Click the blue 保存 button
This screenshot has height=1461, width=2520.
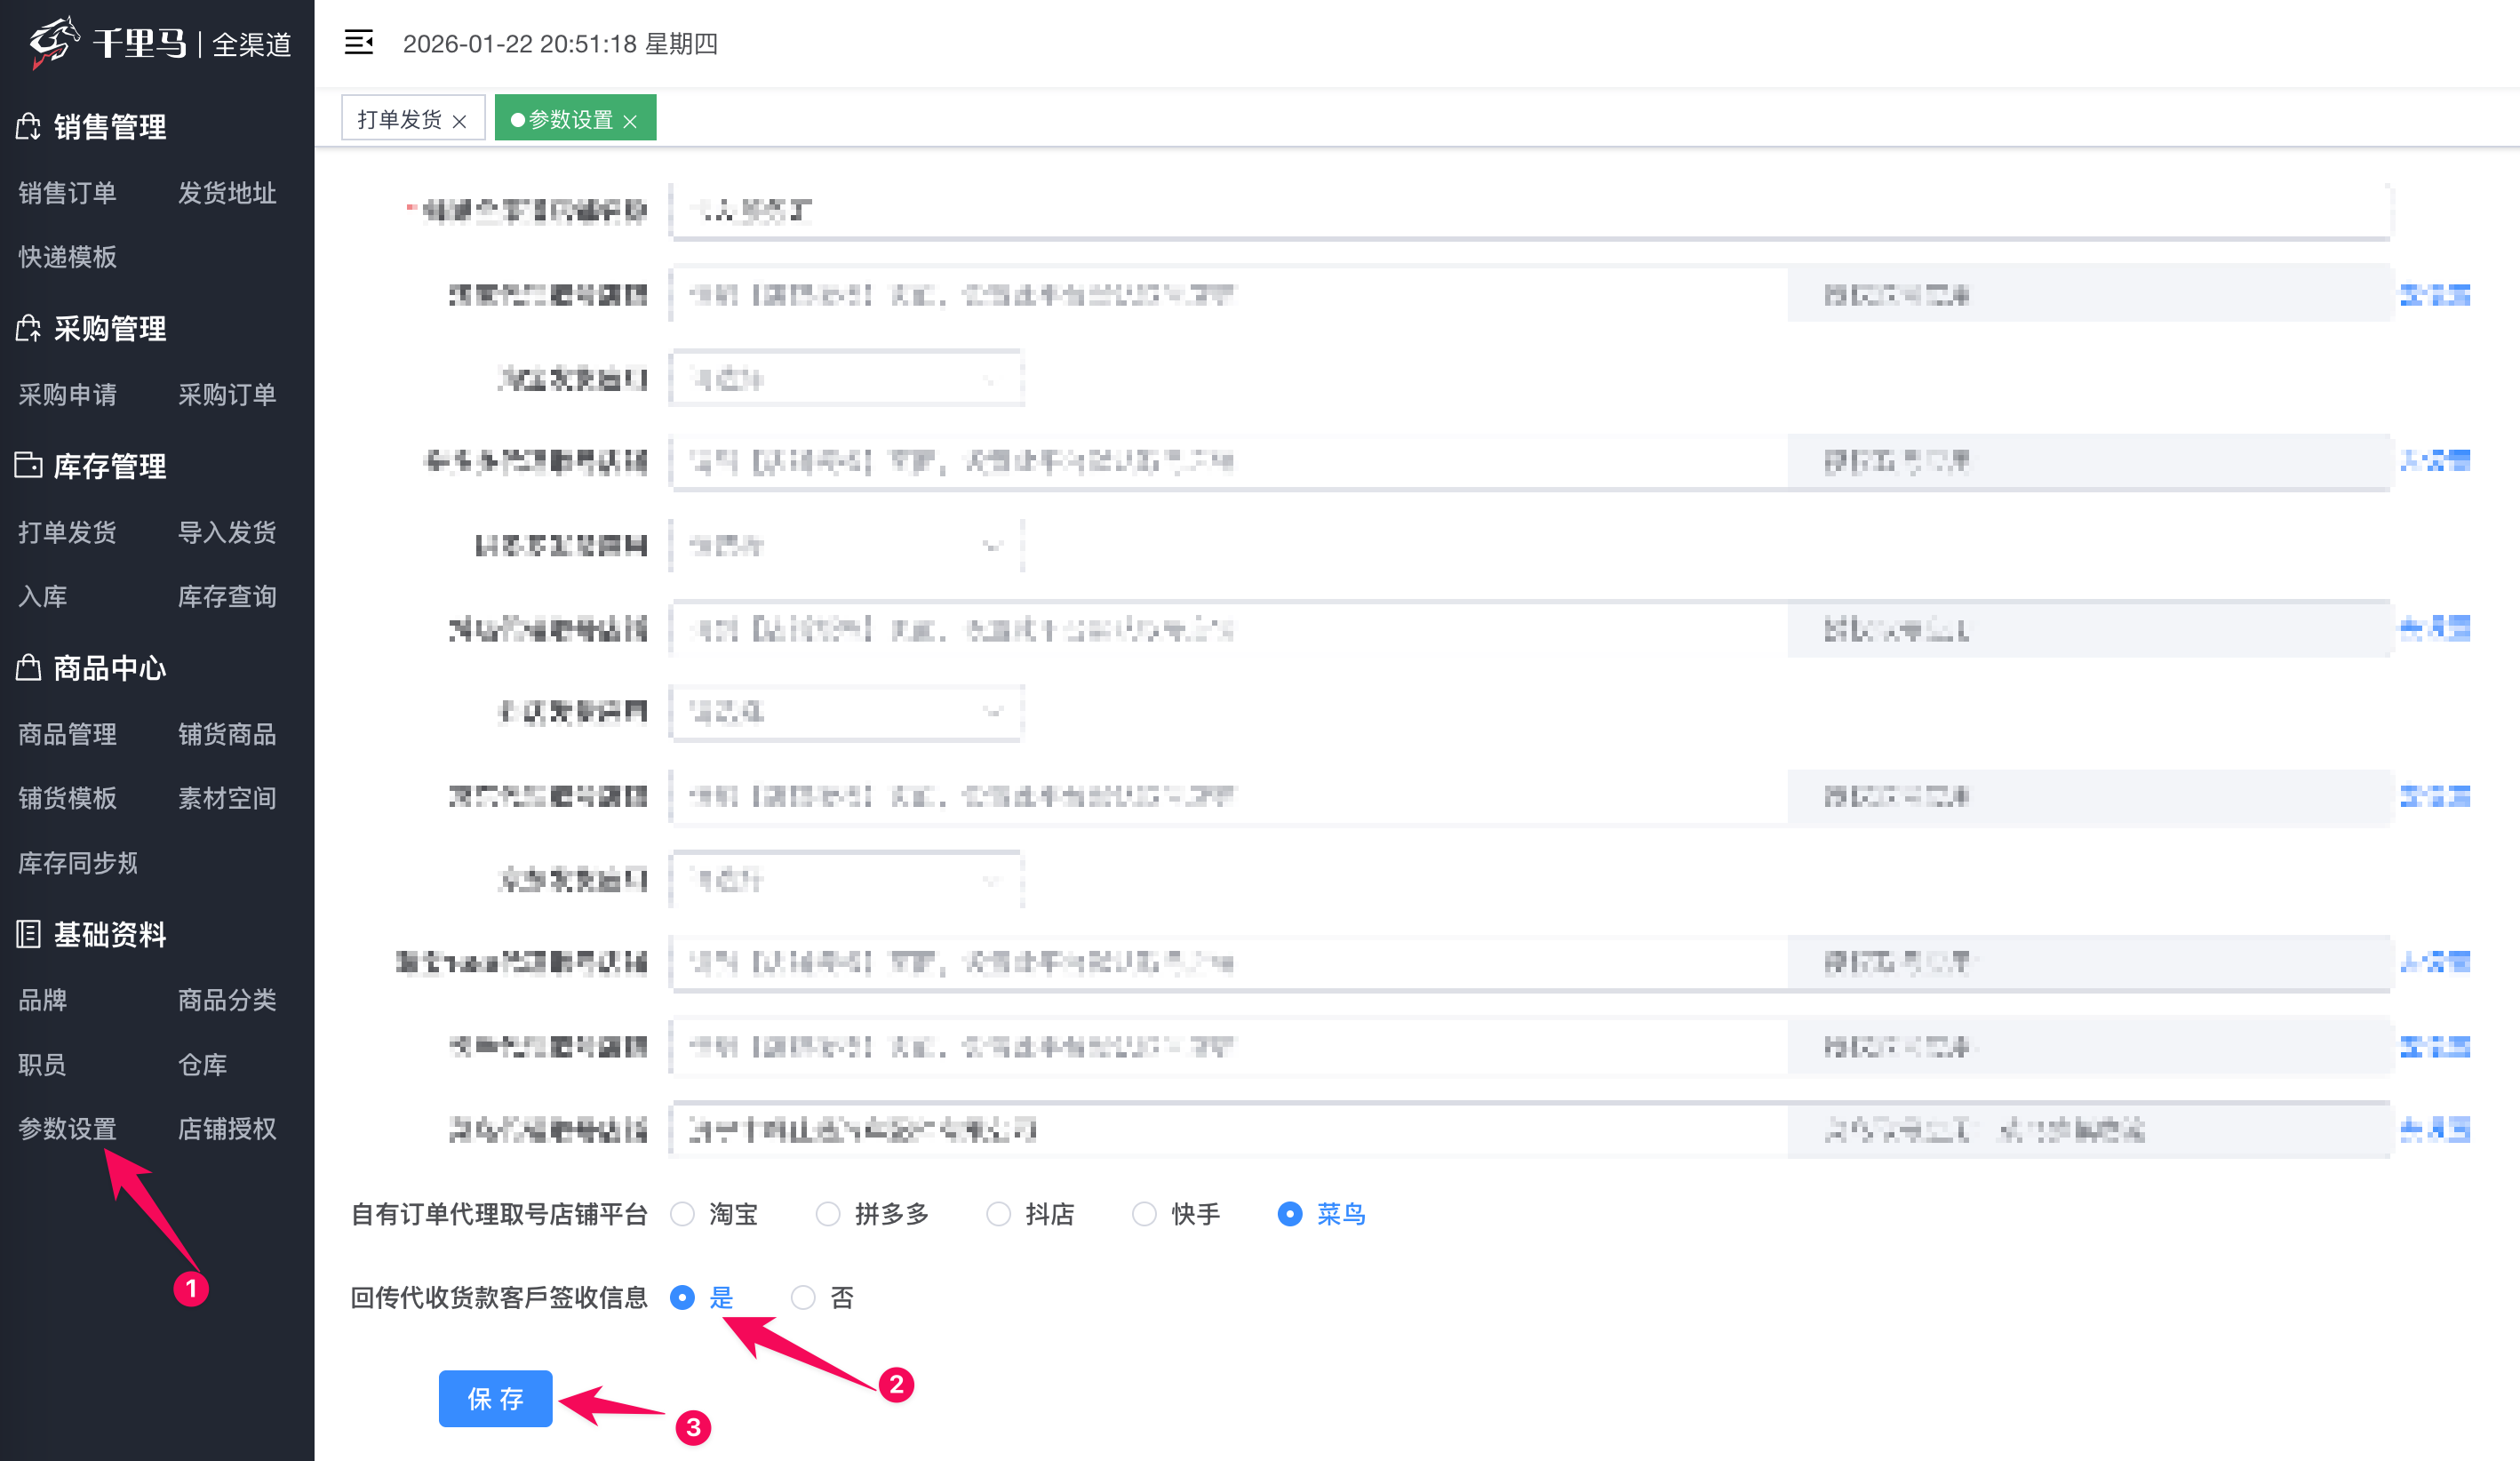click(495, 1398)
